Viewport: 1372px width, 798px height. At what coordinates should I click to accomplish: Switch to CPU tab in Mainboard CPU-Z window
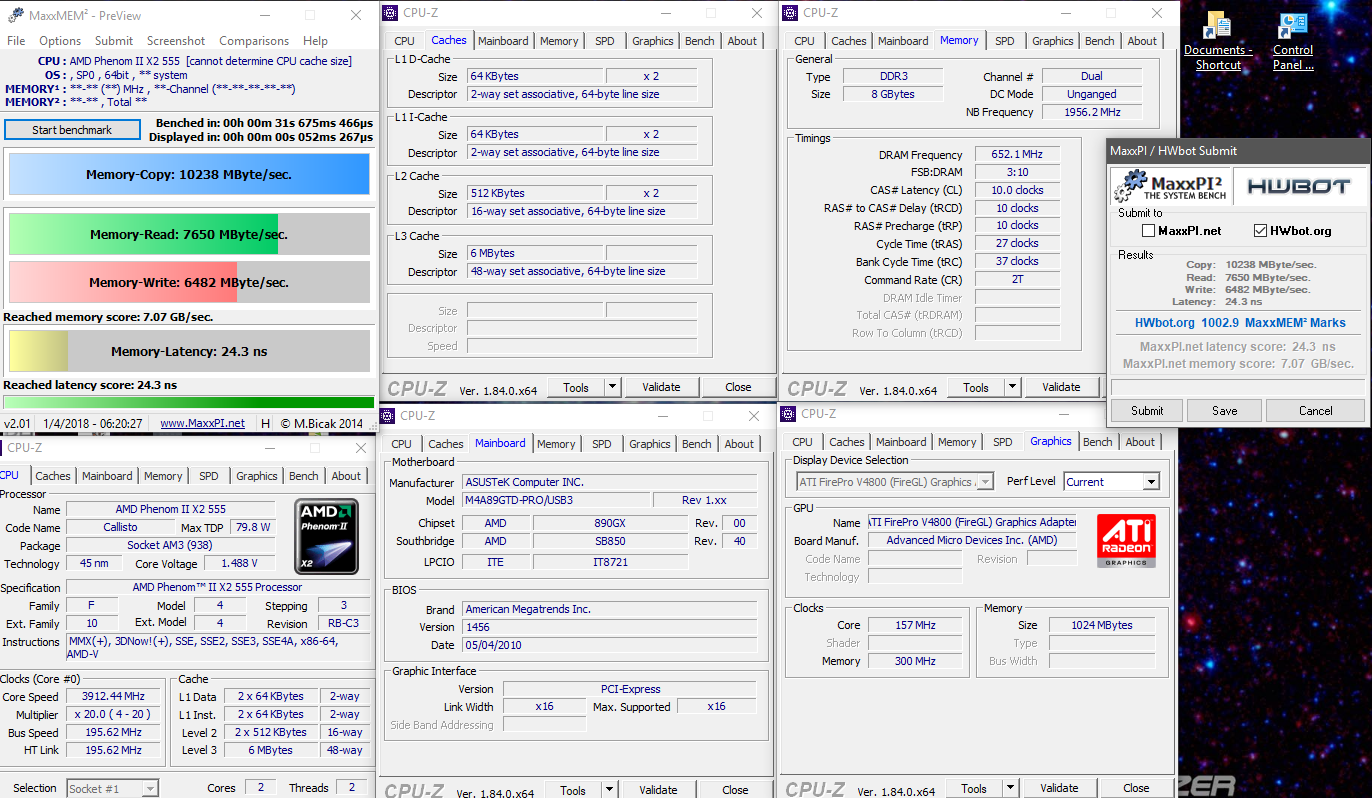[401, 444]
